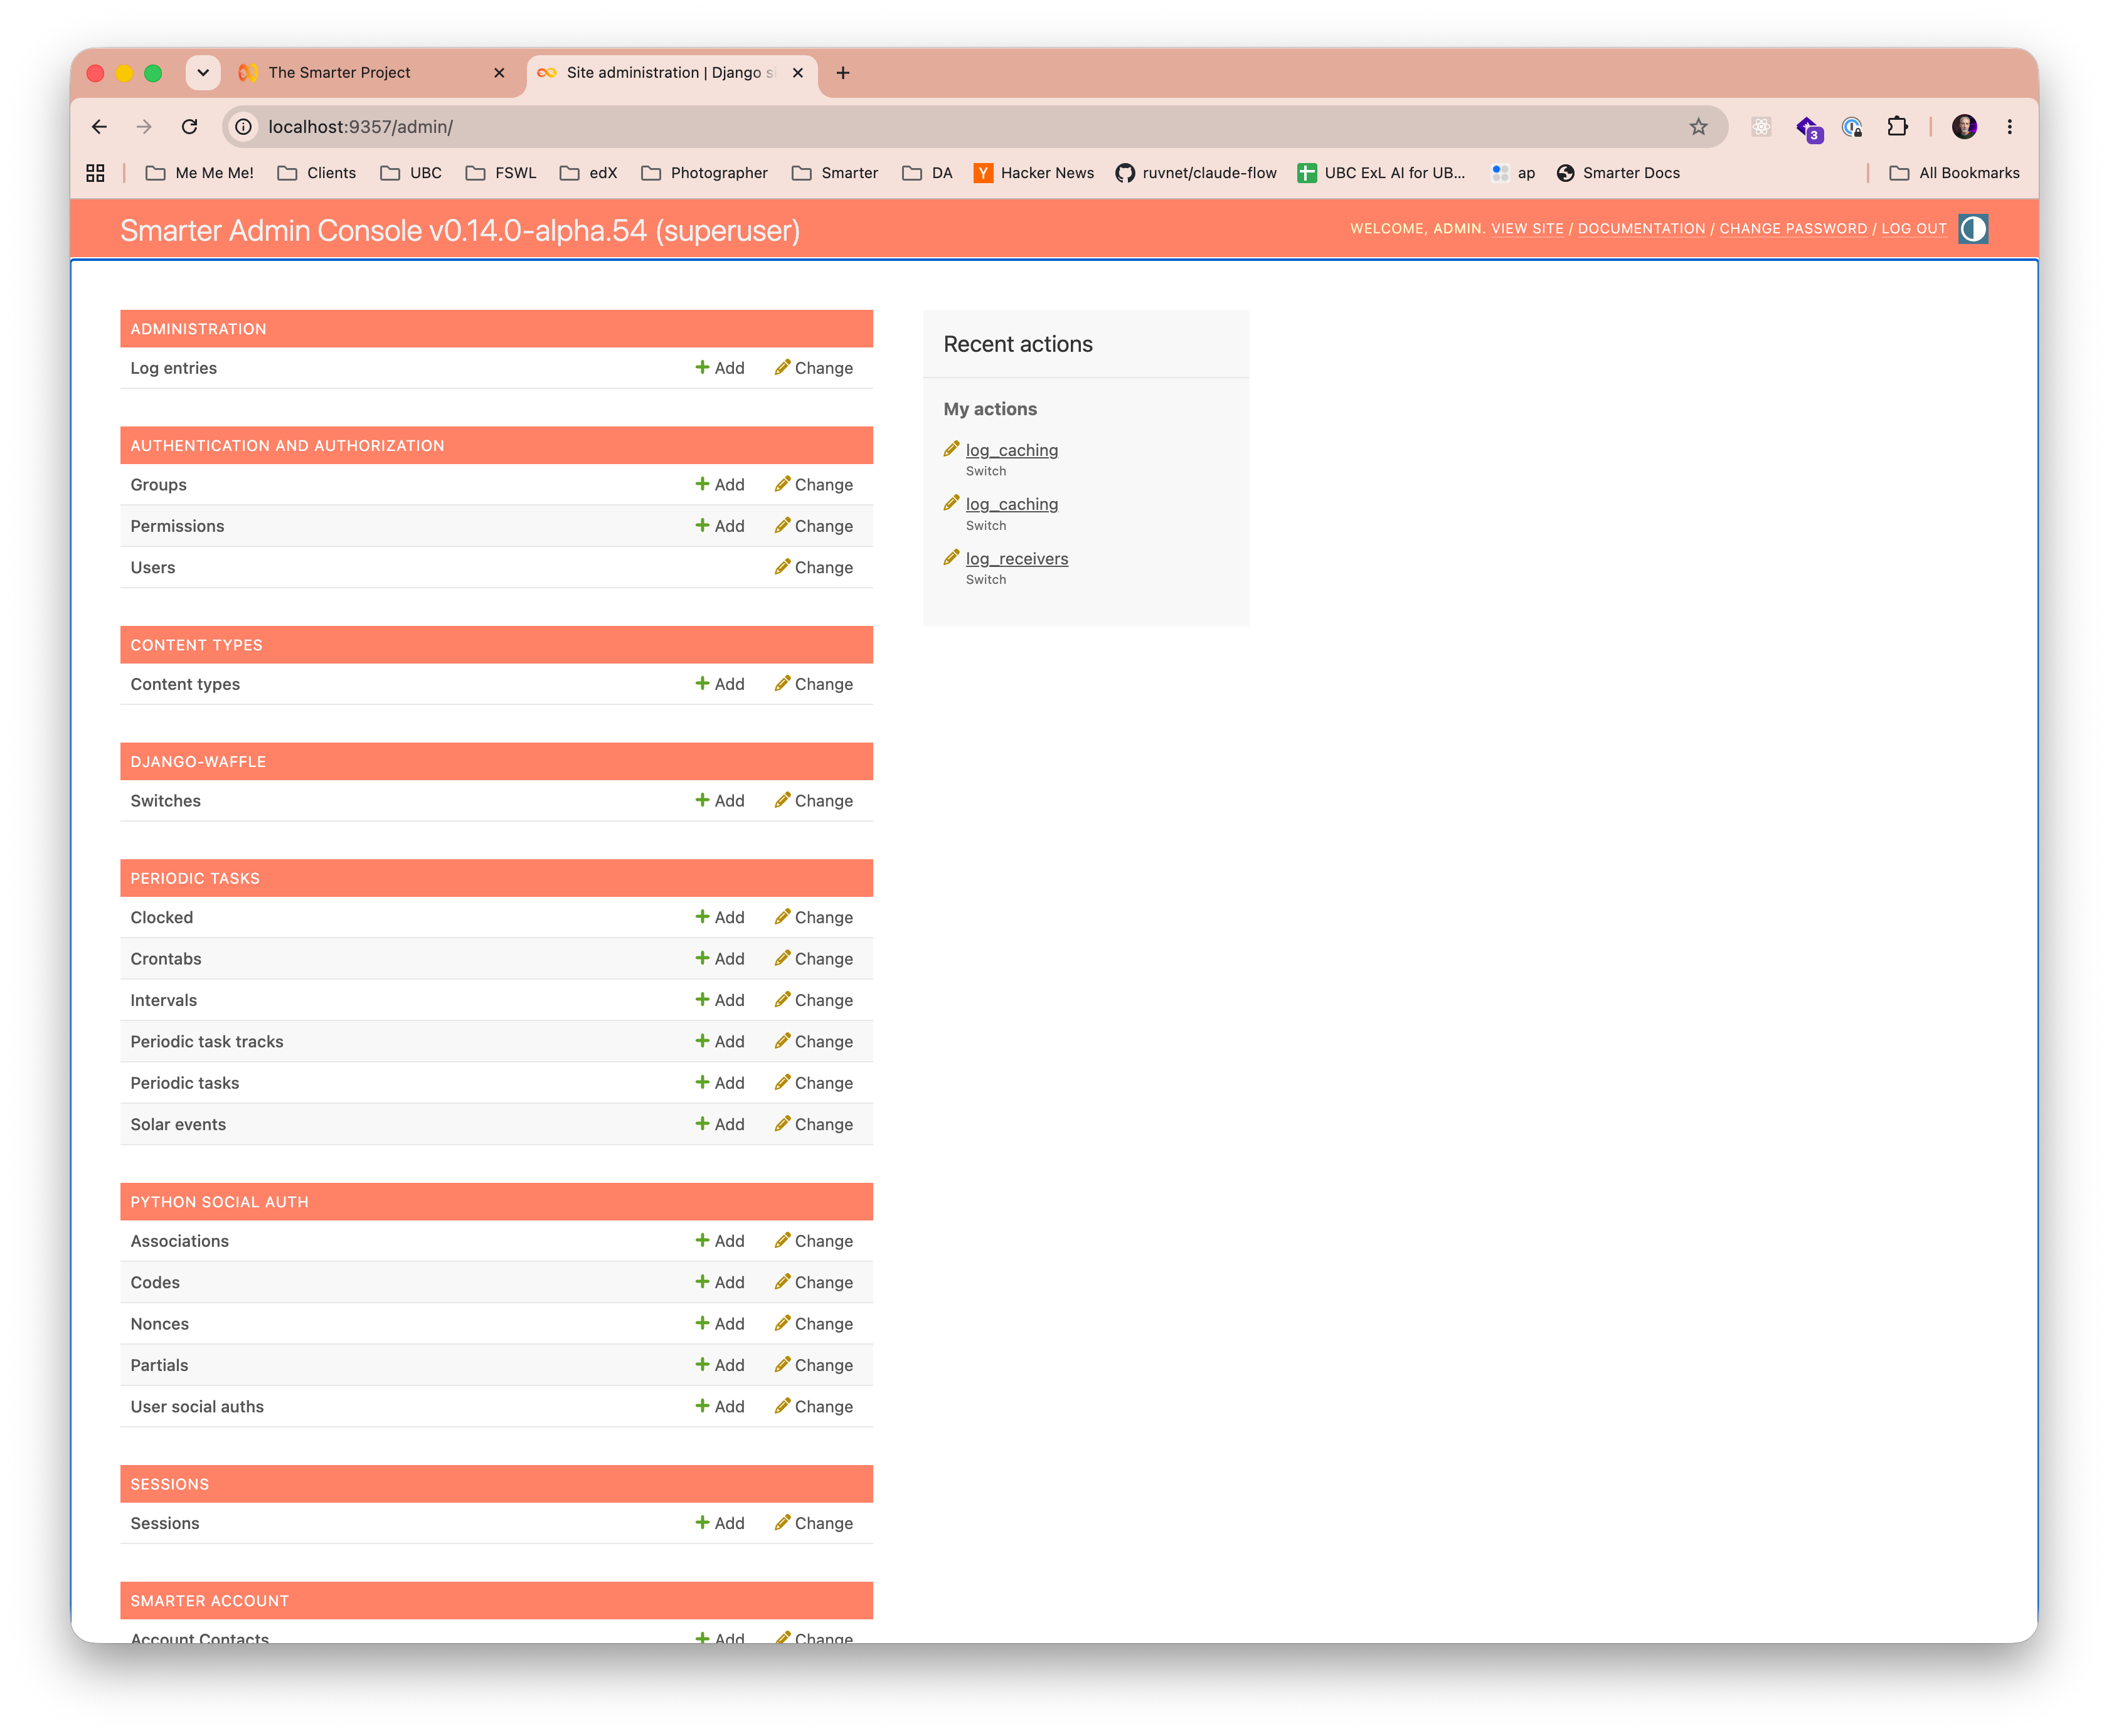Screen dimensions: 2109x1736
Task: Open the Me Me Me! bookmarks folder
Action: (200, 173)
